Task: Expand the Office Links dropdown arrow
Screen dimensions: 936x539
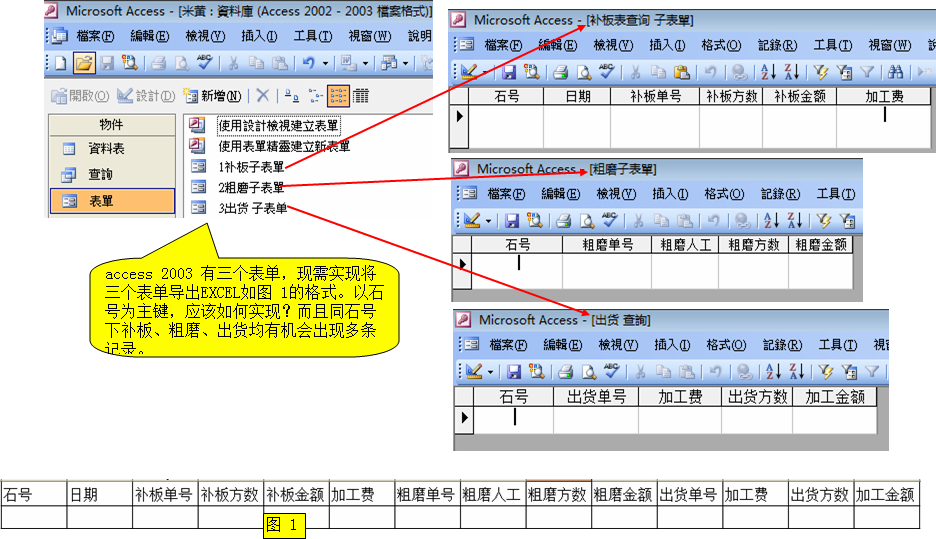Action: (364, 63)
